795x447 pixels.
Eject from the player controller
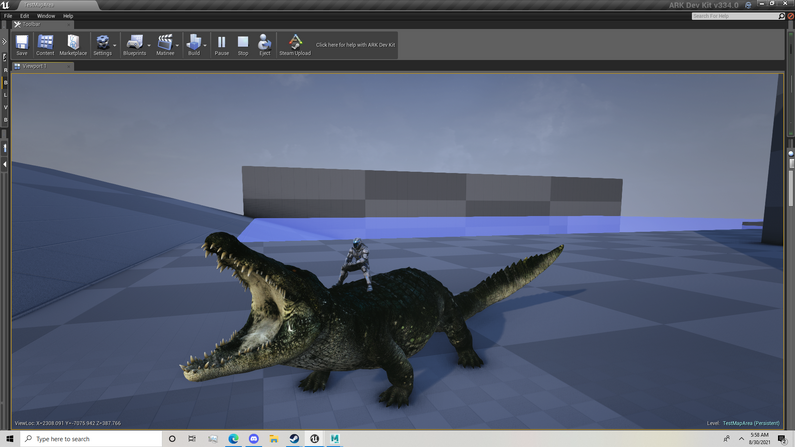coord(265,45)
